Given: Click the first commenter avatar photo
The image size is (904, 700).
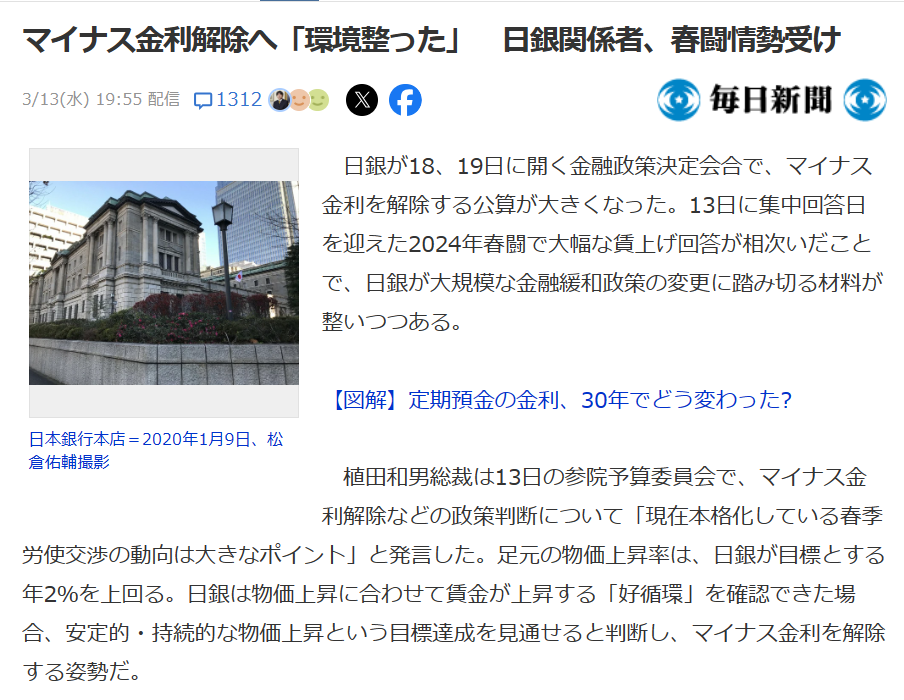Looking at the screenshot, I should pos(279,100).
